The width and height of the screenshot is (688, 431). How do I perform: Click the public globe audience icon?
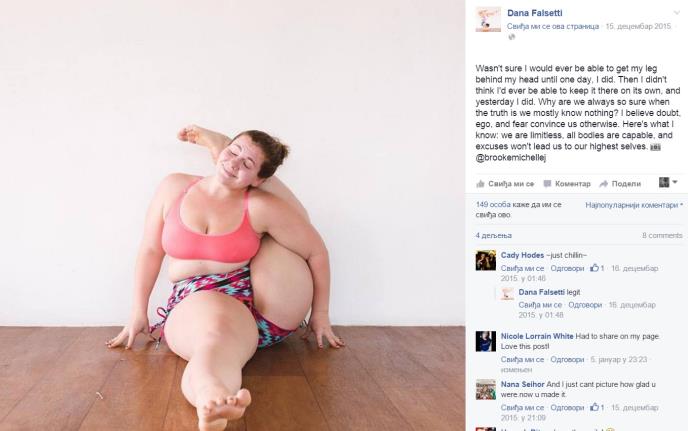click(511, 37)
